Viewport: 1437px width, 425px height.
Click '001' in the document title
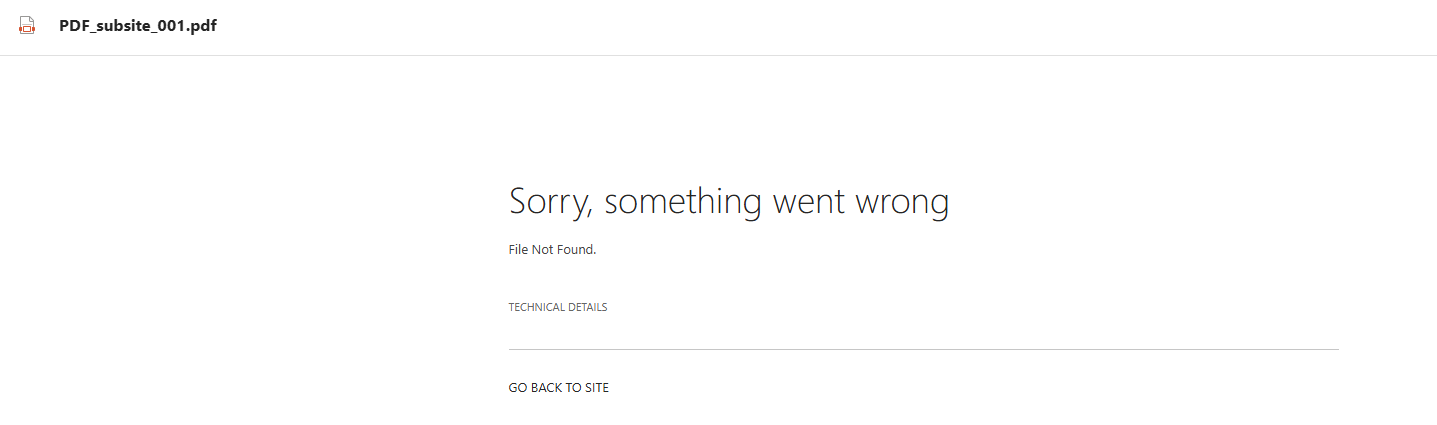[x=171, y=26]
